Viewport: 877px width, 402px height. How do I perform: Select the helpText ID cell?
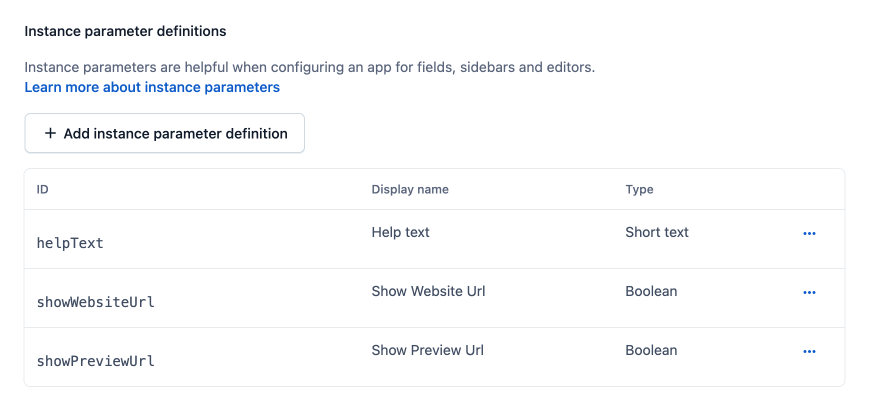tap(70, 243)
